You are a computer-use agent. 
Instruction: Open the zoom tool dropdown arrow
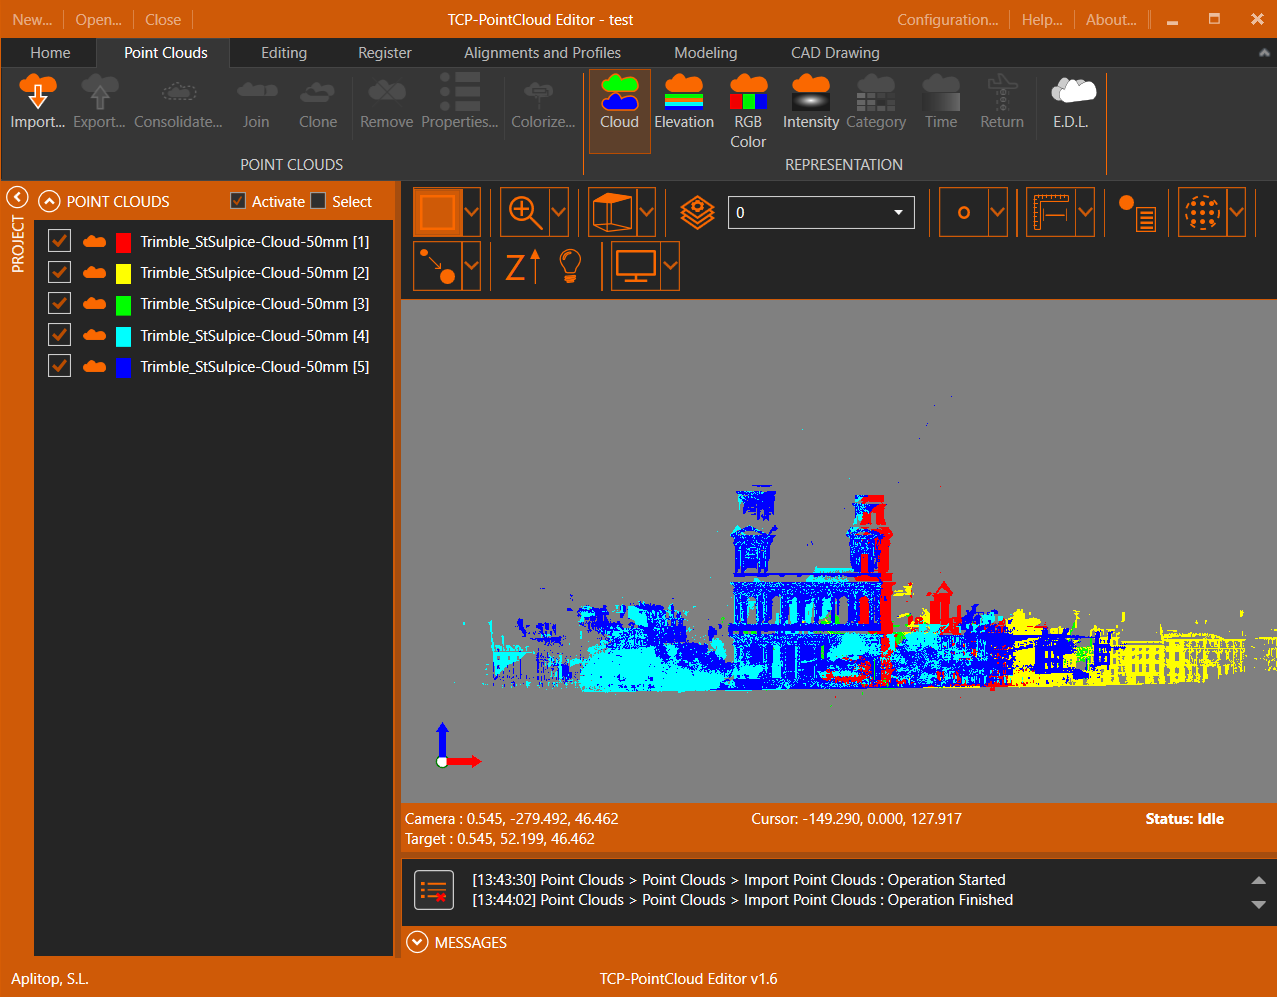point(559,212)
